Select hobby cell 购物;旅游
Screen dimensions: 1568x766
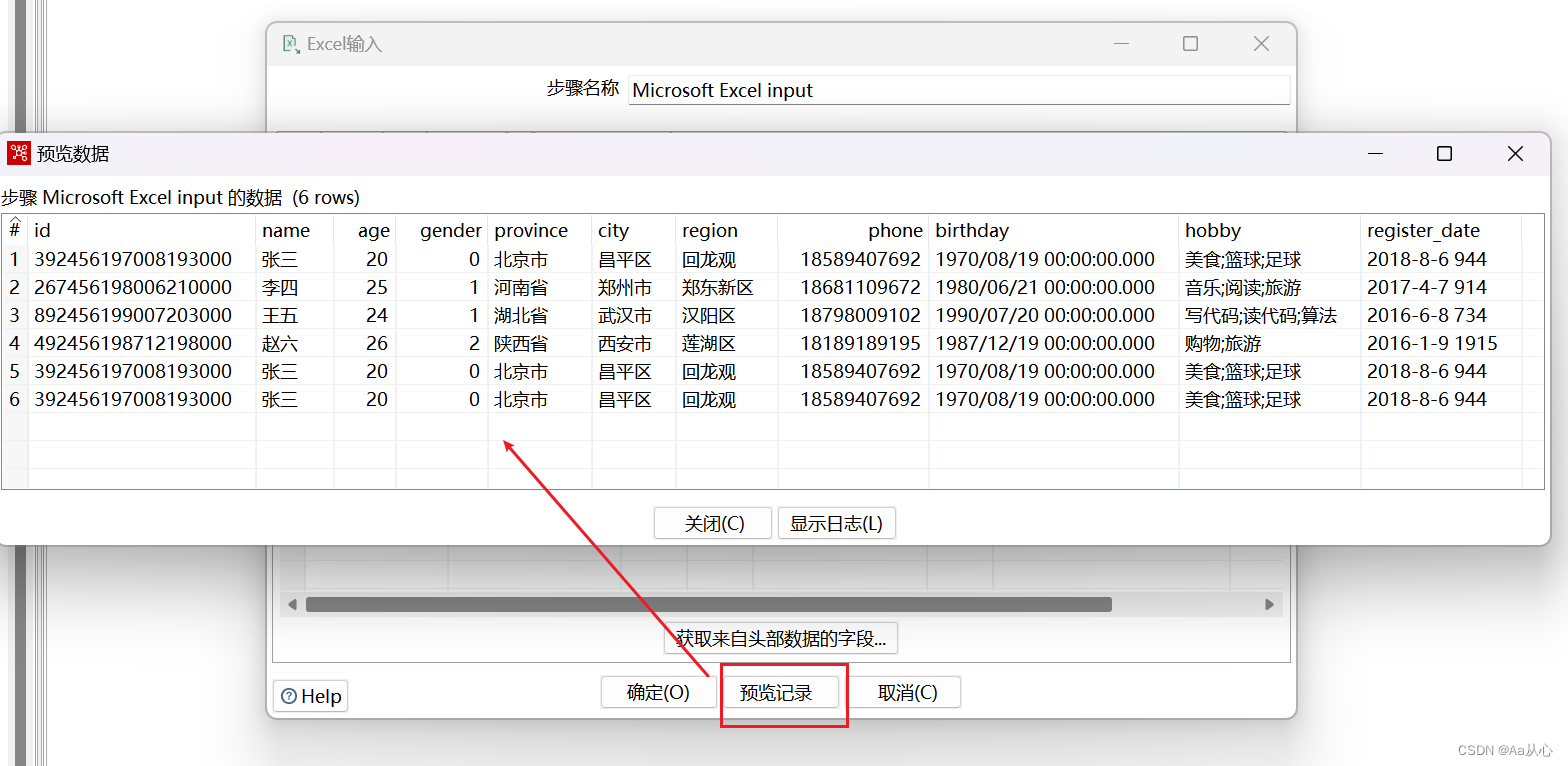(x=1270, y=343)
